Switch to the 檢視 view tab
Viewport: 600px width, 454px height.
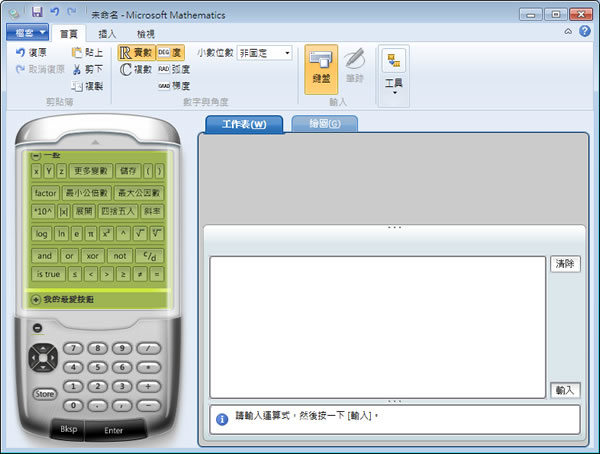pyautogui.click(x=146, y=34)
